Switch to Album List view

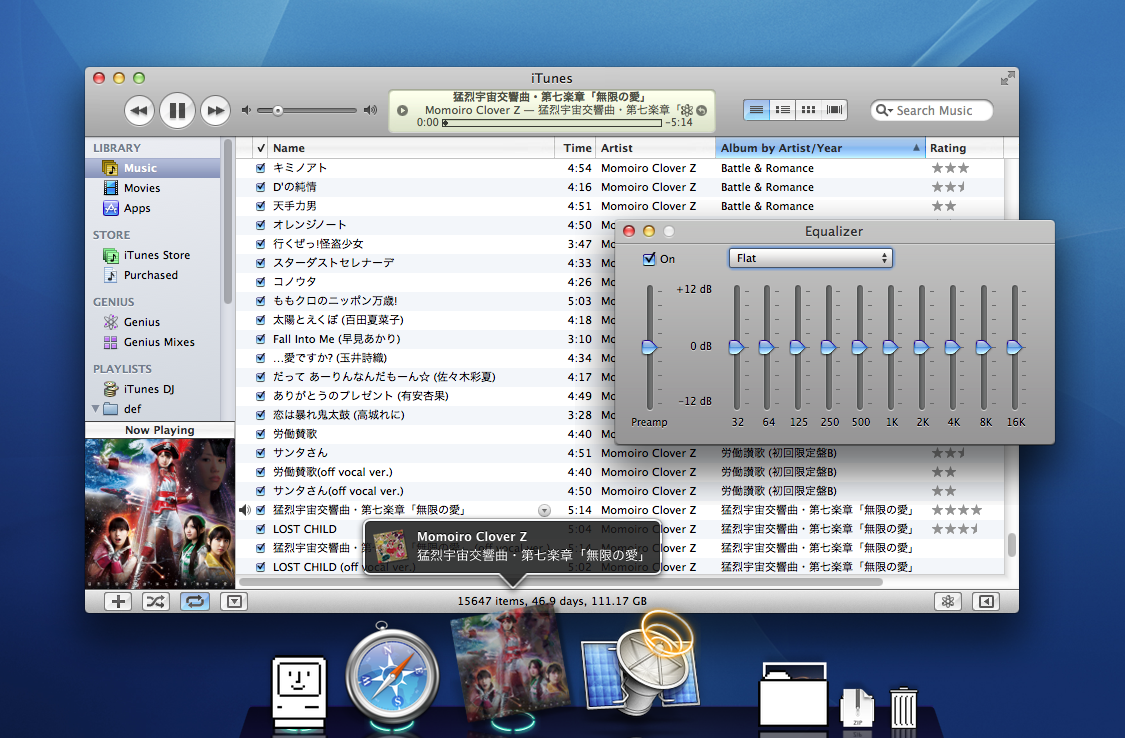coord(783,110)
